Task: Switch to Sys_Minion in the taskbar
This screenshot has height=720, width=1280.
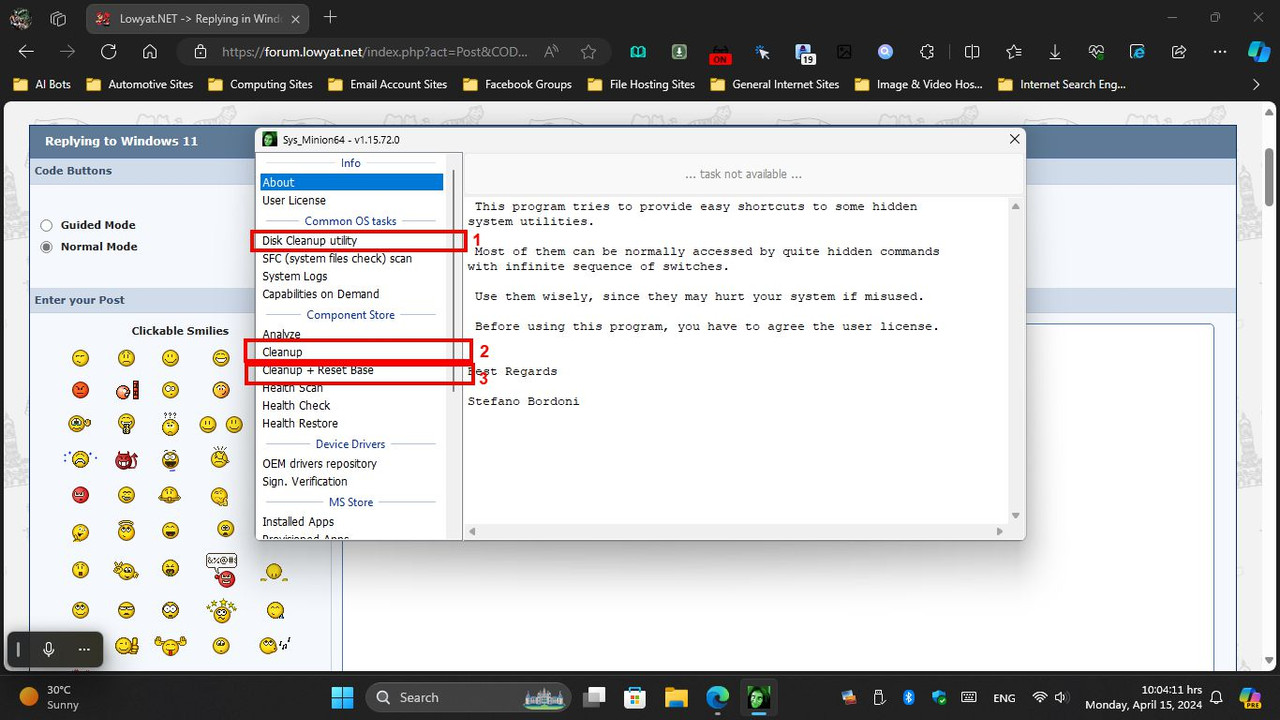Action: [x=759, y=697]
